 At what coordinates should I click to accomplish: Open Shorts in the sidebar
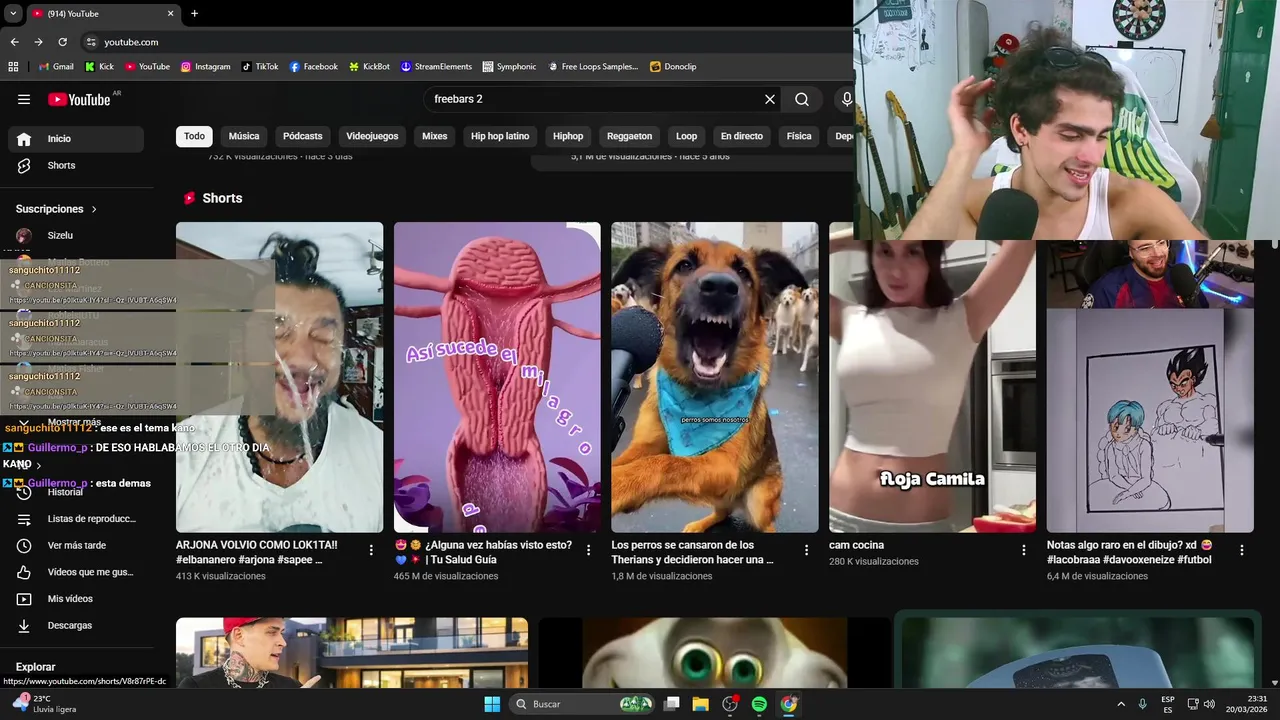click(x=76, y=165)
